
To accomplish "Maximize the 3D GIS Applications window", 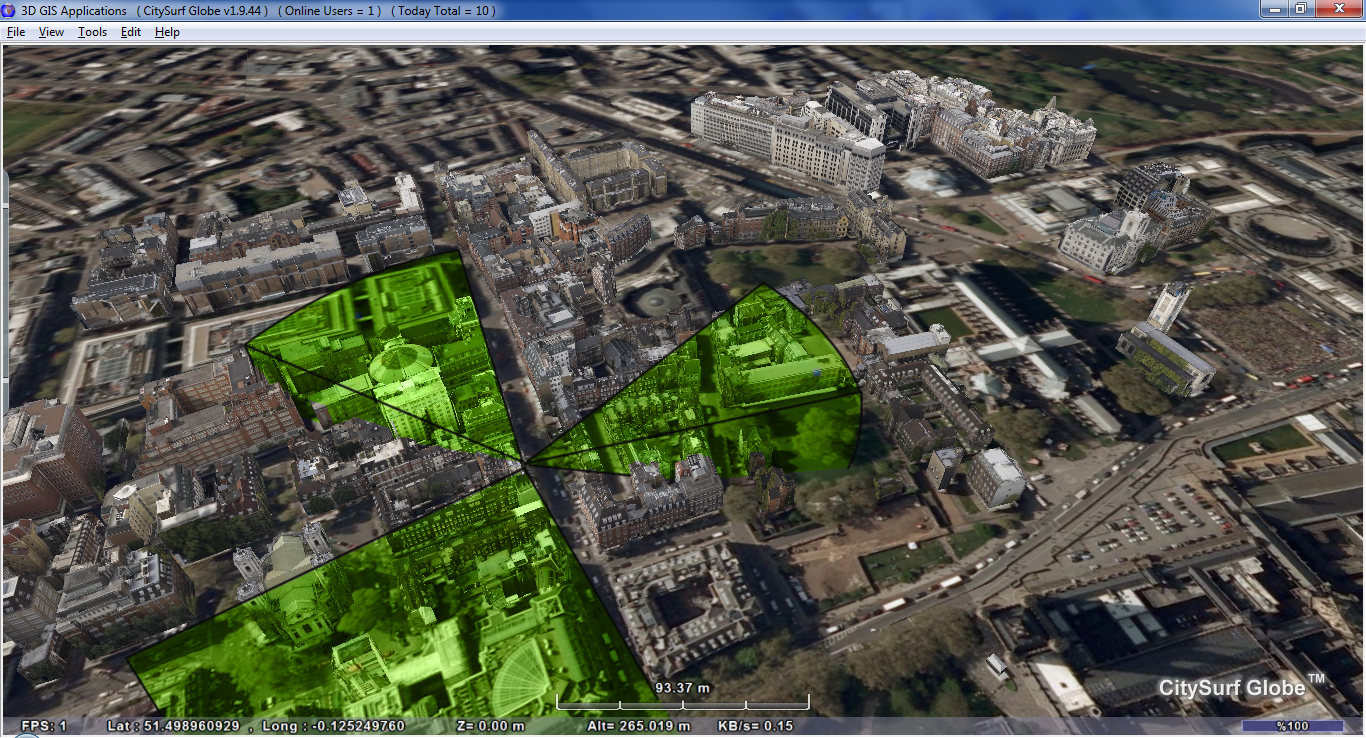I will (x=1301, y=9).
